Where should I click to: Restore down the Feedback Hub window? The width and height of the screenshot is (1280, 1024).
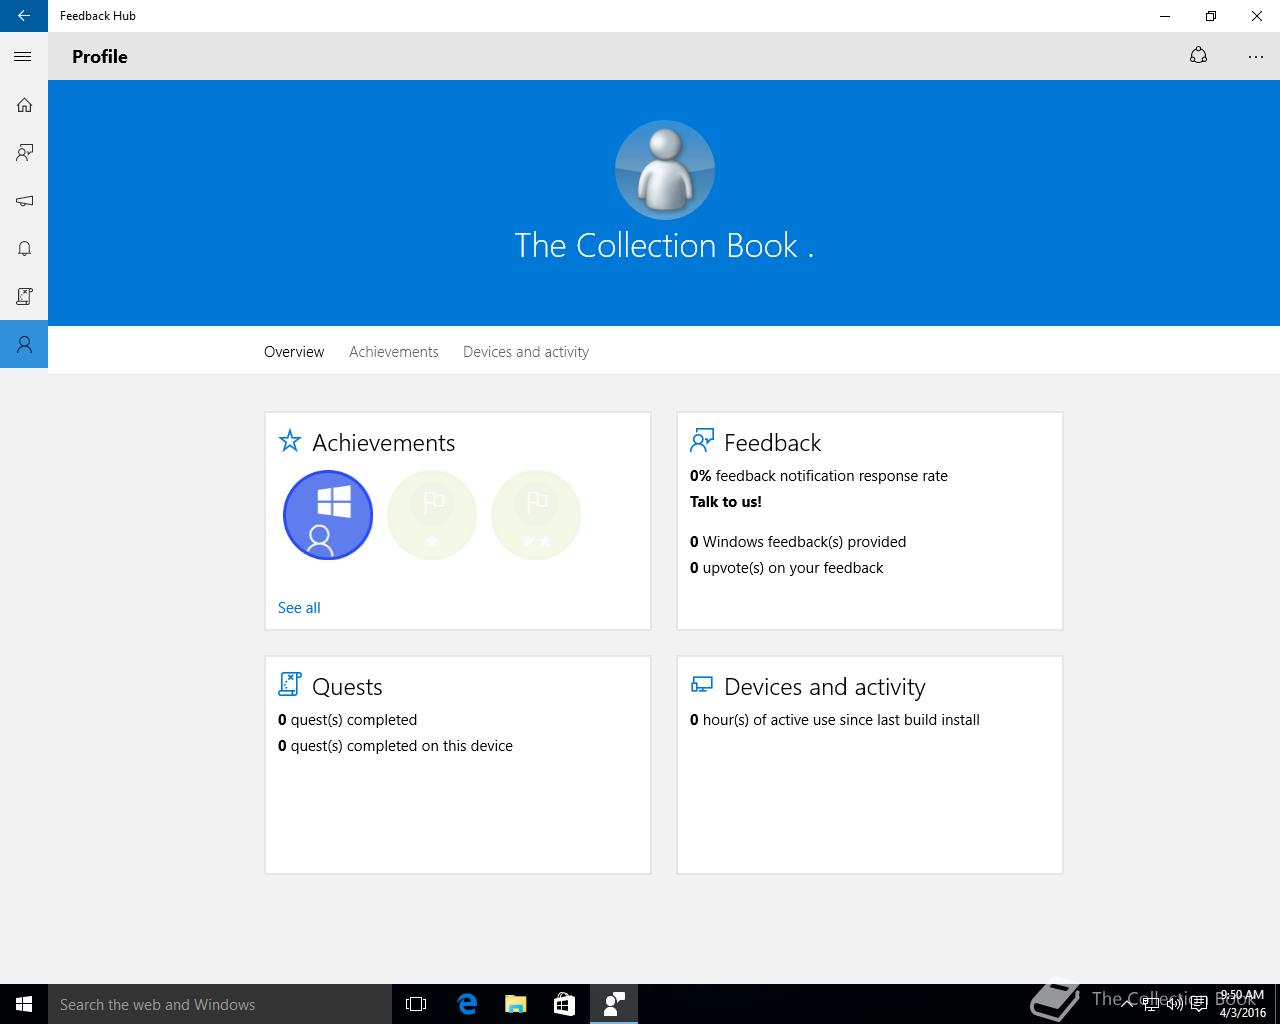tap(1211, 16)
